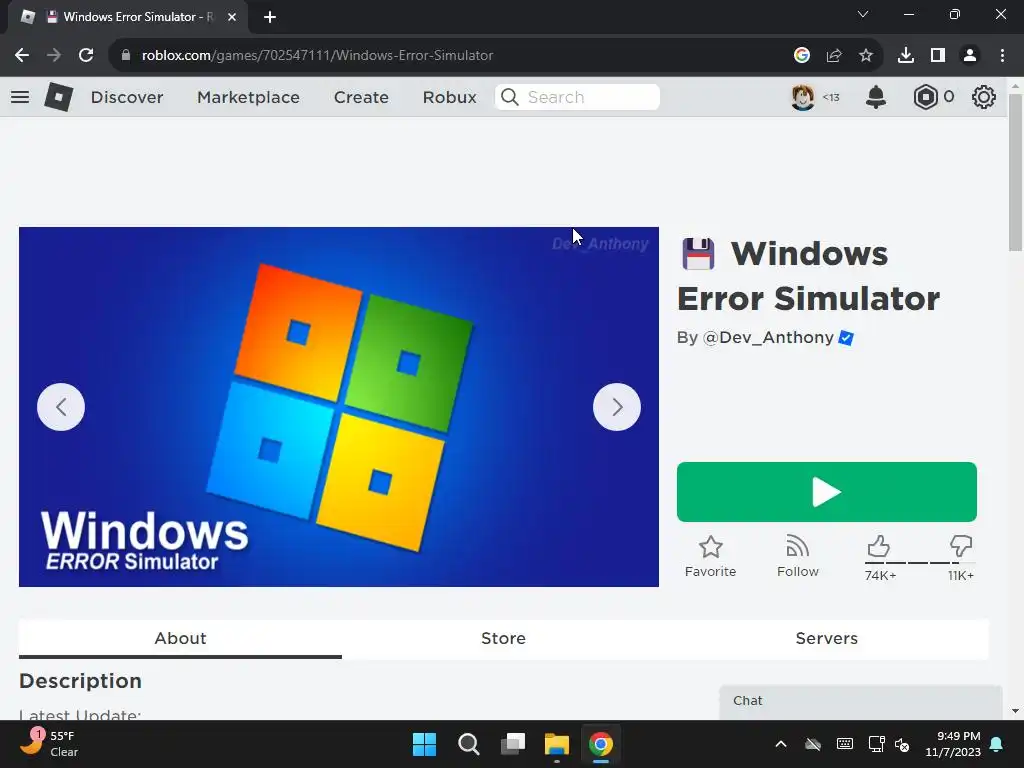Screen dimensions: 1024x768
Task: Click the 74K+ likes count
Action: [x=880, y=575]
